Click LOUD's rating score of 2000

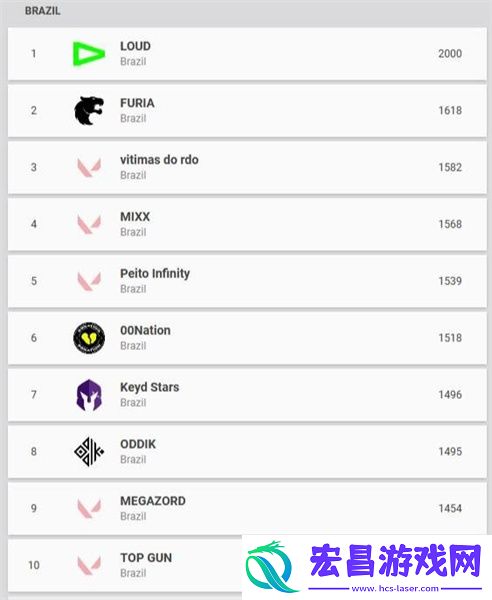(450, 54)
